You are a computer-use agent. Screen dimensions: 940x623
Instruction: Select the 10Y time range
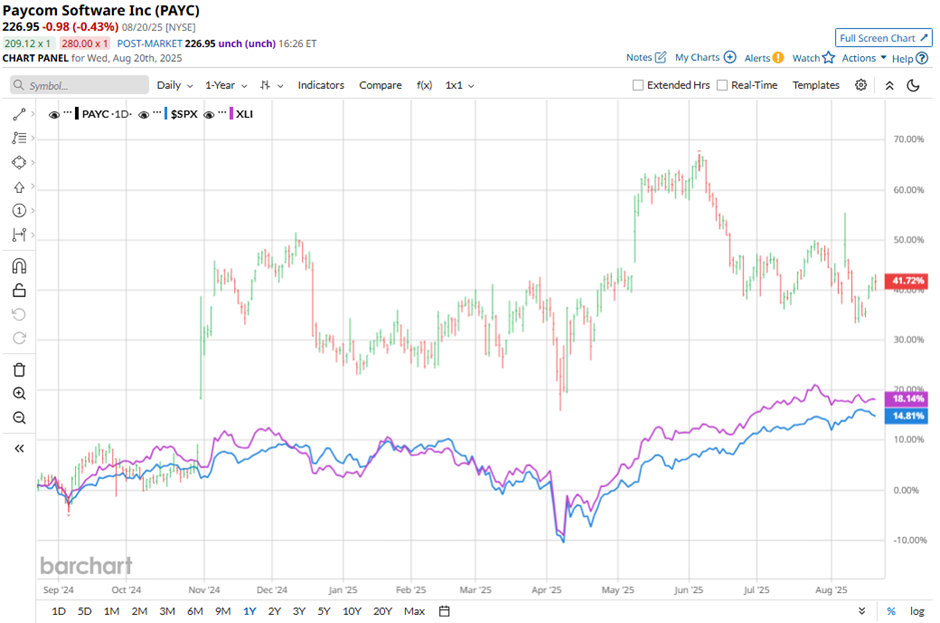click(352, 611)
